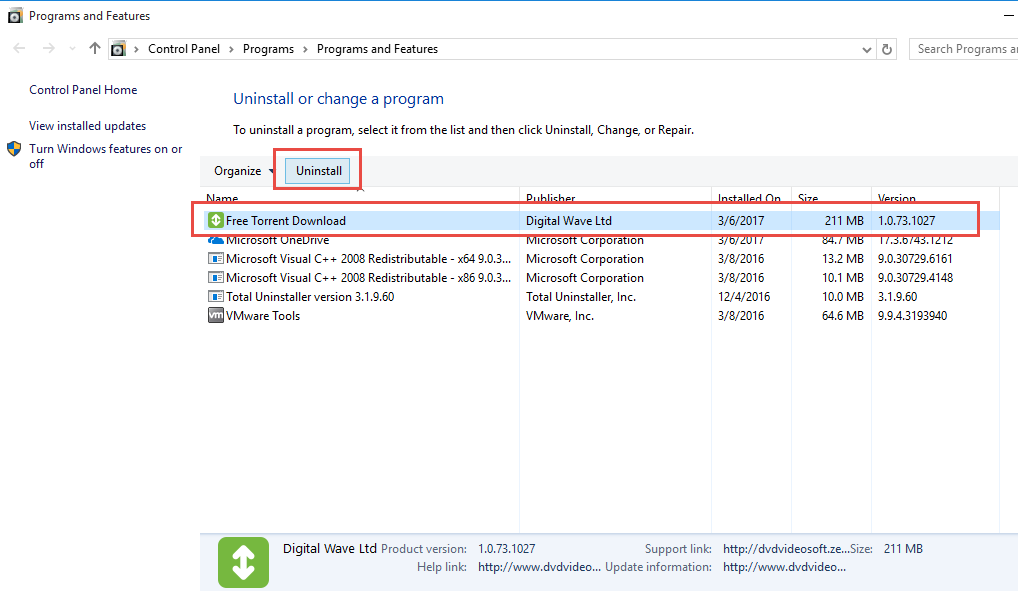Click the shield icon beside Turn Windows features
Screen dimensions: 1018x591
pos(14,149)
